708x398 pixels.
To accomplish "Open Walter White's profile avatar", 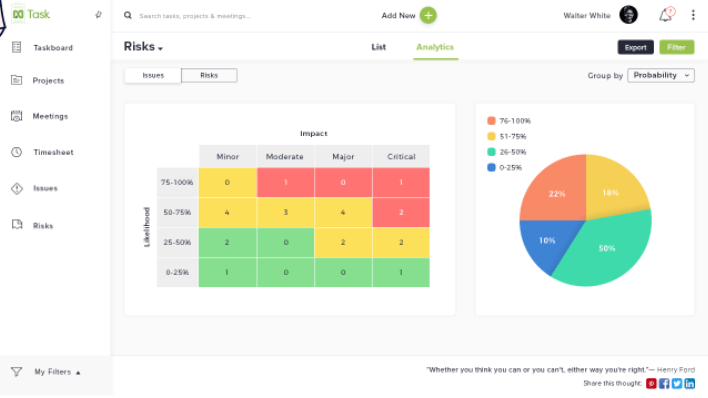I will (x=628, y=15).
